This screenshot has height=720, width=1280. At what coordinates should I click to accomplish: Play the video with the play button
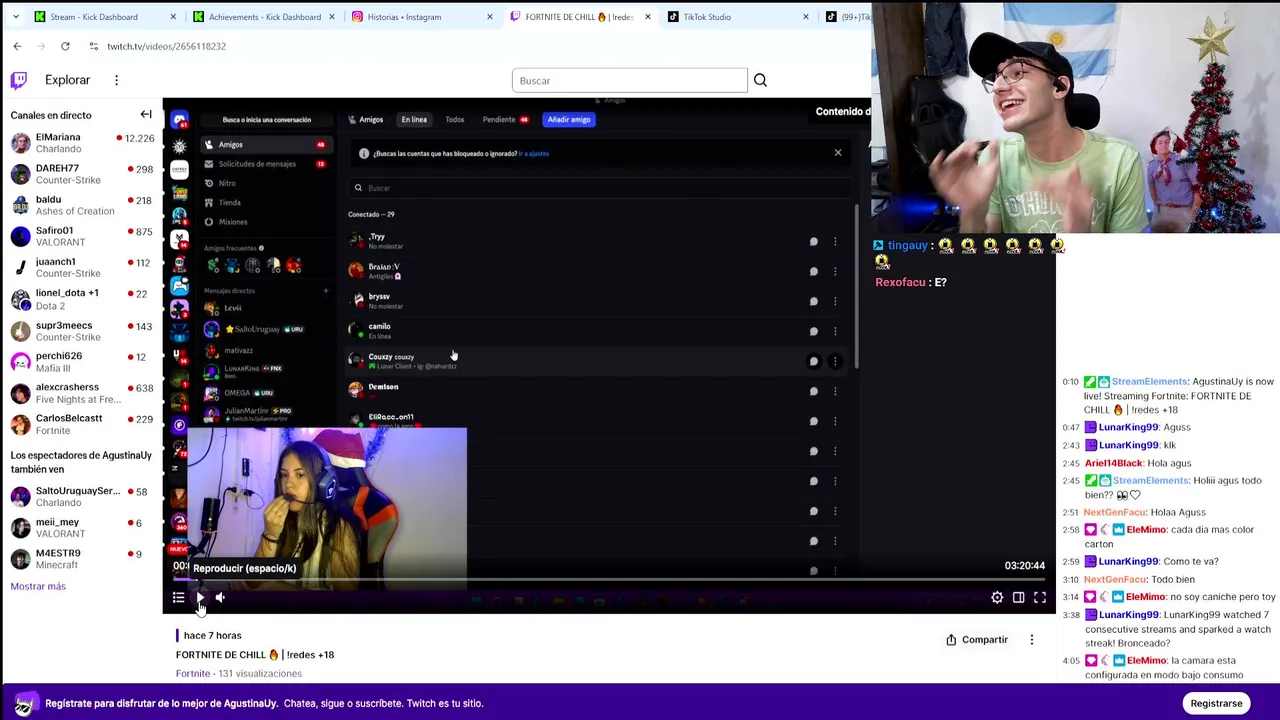199,598
